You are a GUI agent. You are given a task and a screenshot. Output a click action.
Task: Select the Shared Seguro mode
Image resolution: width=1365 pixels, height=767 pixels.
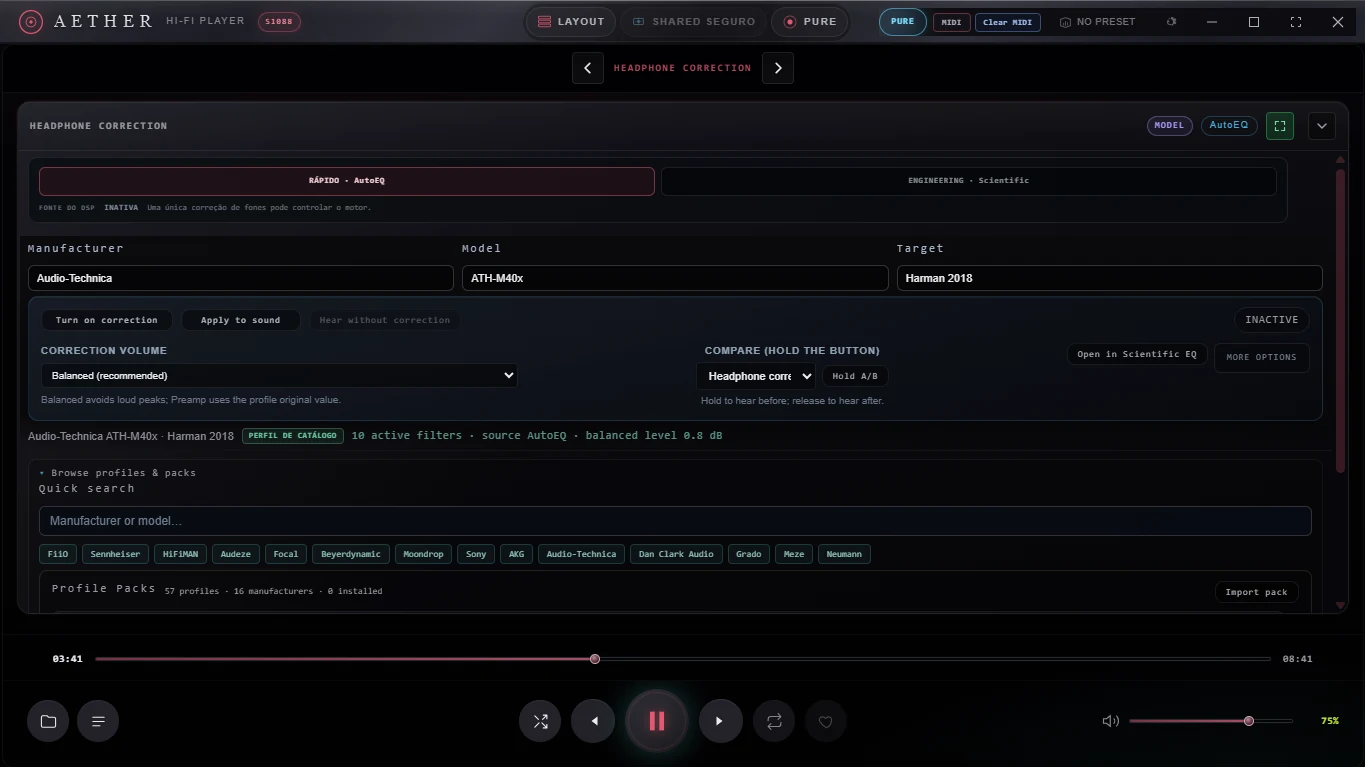[694, 22]
